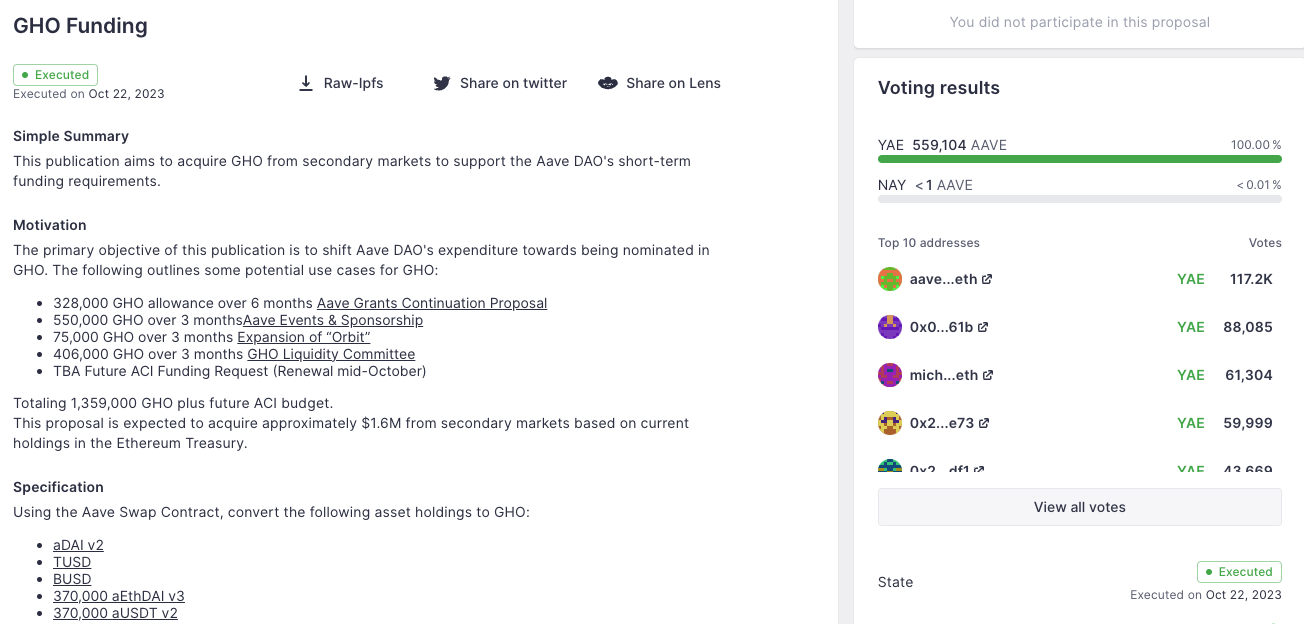1304x624 pixels.
Task: Click the 0x0...61b voter address
Action: 940,327
